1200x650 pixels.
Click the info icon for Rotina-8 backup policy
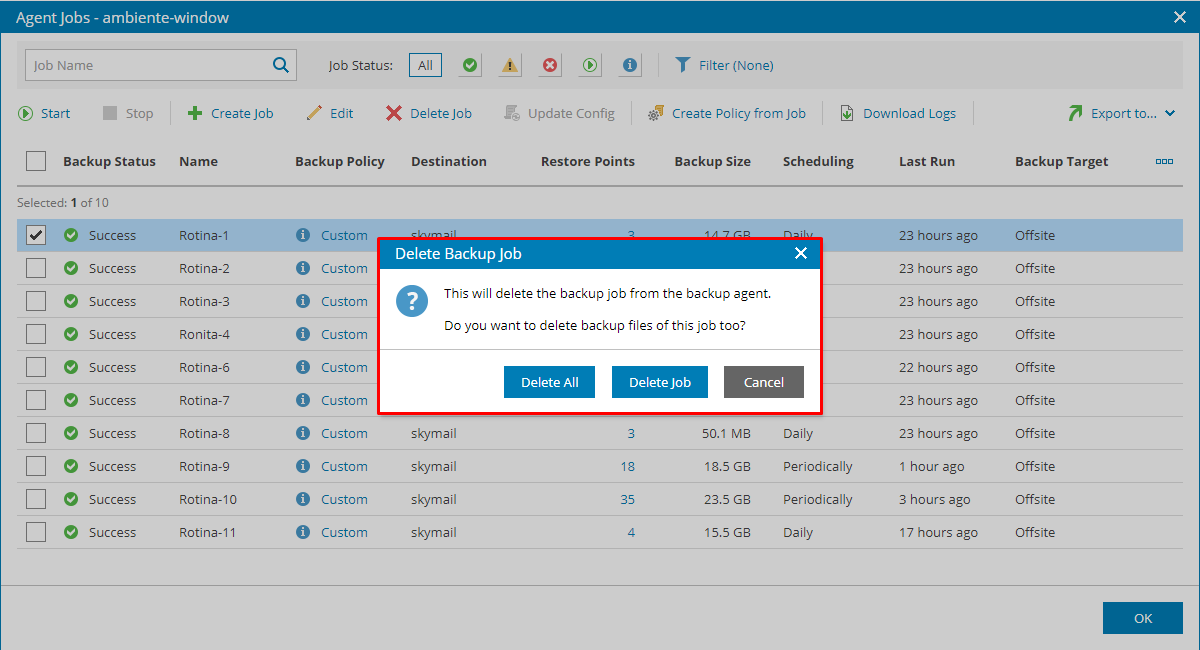point(303,433)
